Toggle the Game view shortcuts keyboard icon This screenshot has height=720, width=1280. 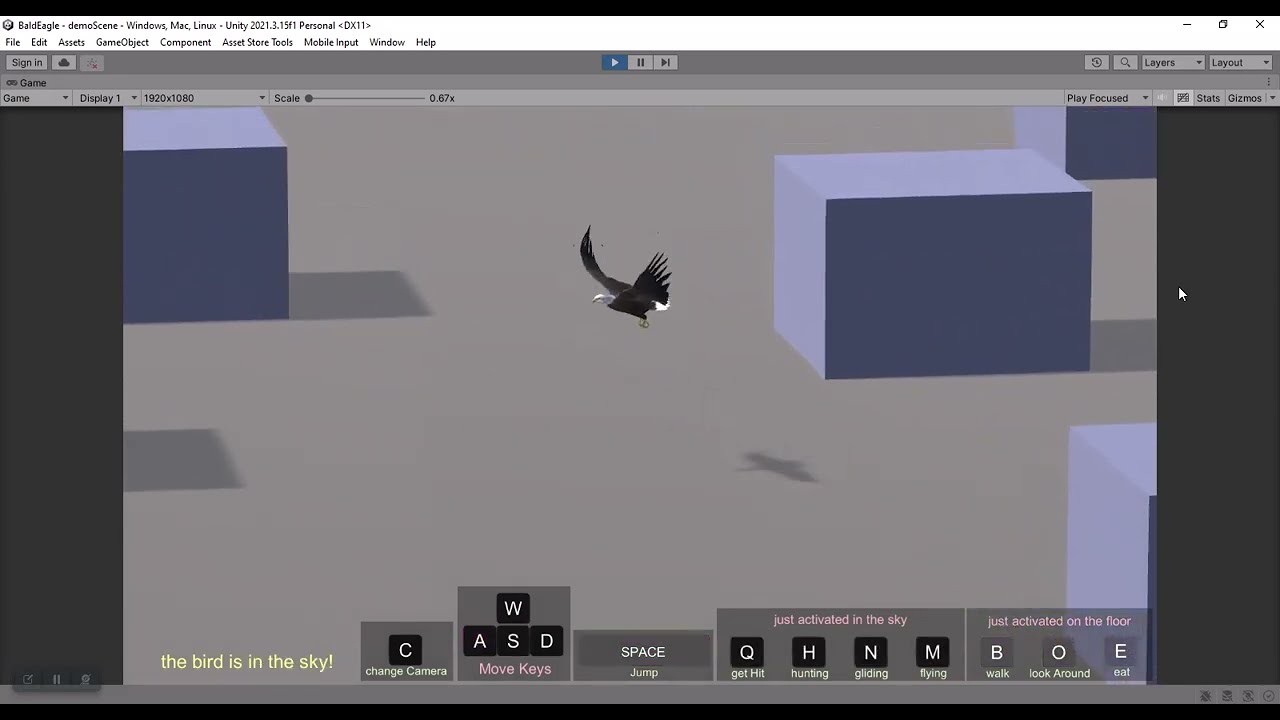pos(1183,98)
